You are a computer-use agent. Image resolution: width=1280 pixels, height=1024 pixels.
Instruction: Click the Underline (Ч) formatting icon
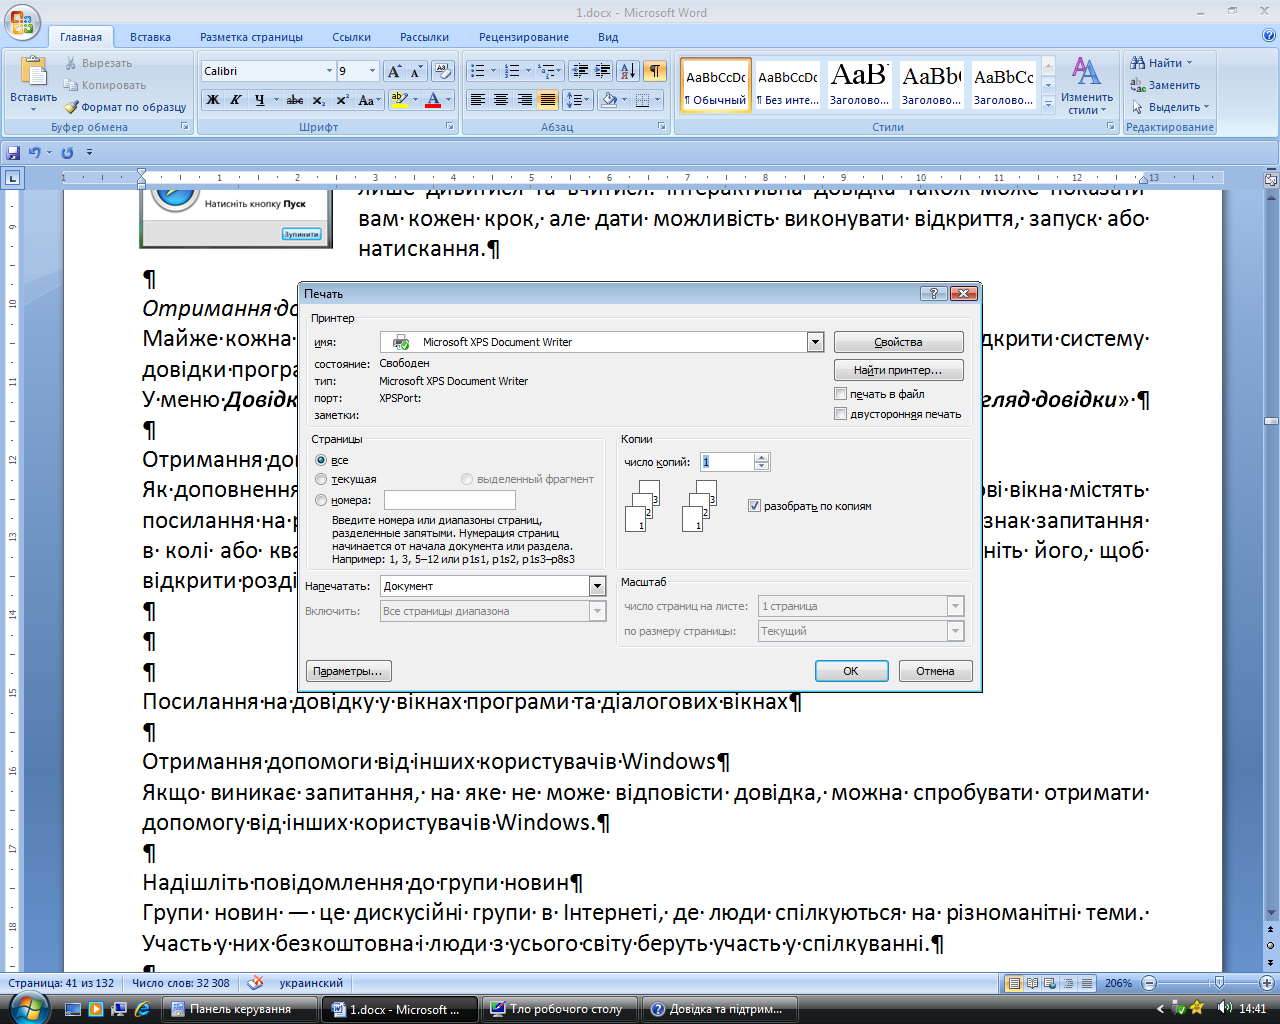260,100
